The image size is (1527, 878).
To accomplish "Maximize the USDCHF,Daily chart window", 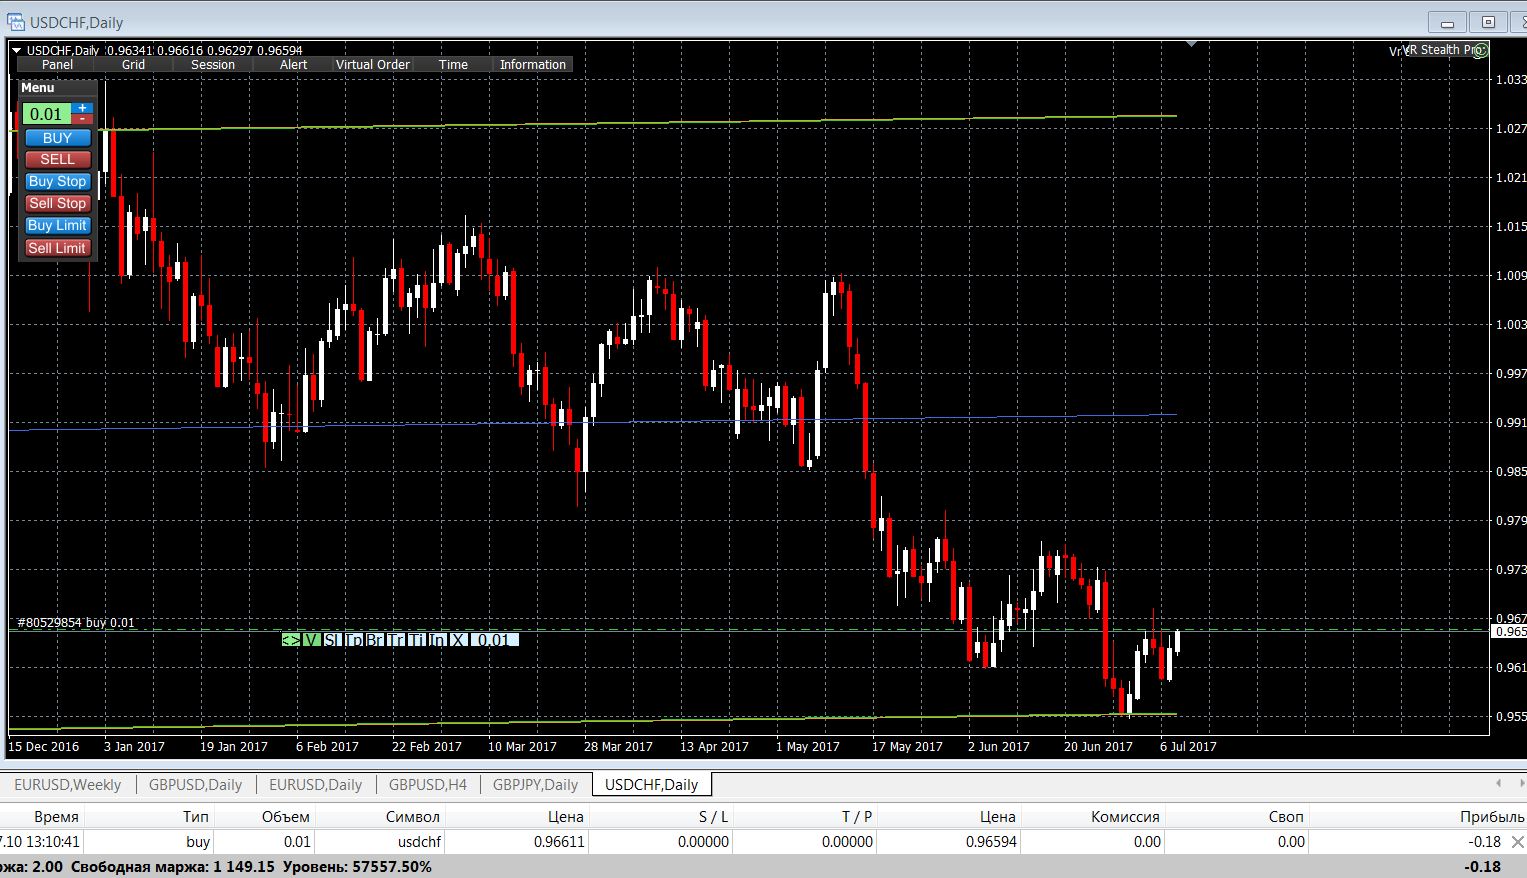I will 1488,22.
